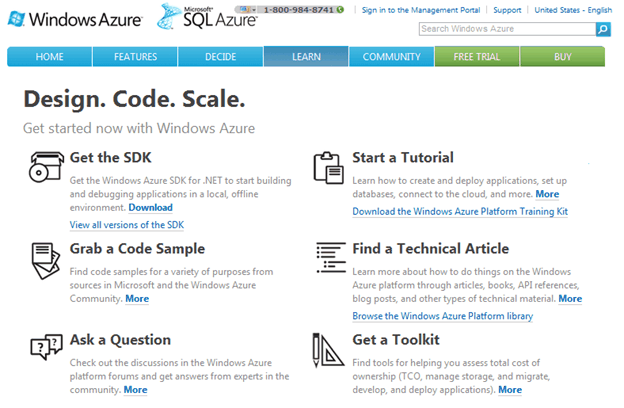Open the FEATURES navigation tab
This screenshot has height=408, width=624.
point(135,57)
